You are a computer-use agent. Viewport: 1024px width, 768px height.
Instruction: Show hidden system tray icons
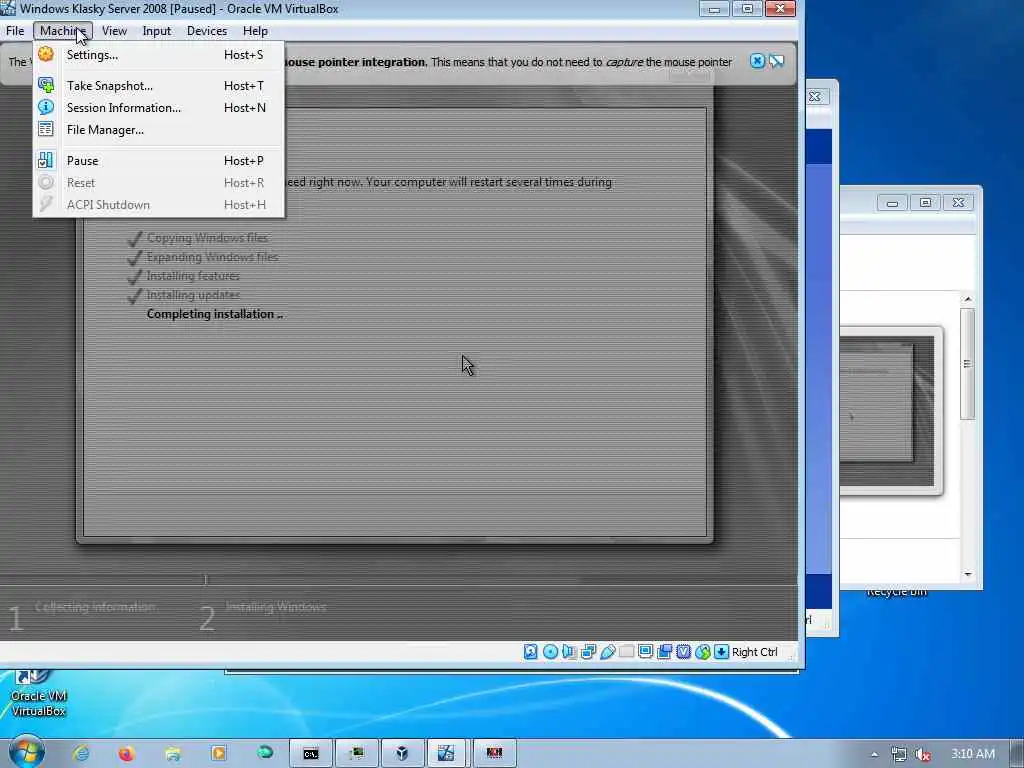[x=874, y=754]
